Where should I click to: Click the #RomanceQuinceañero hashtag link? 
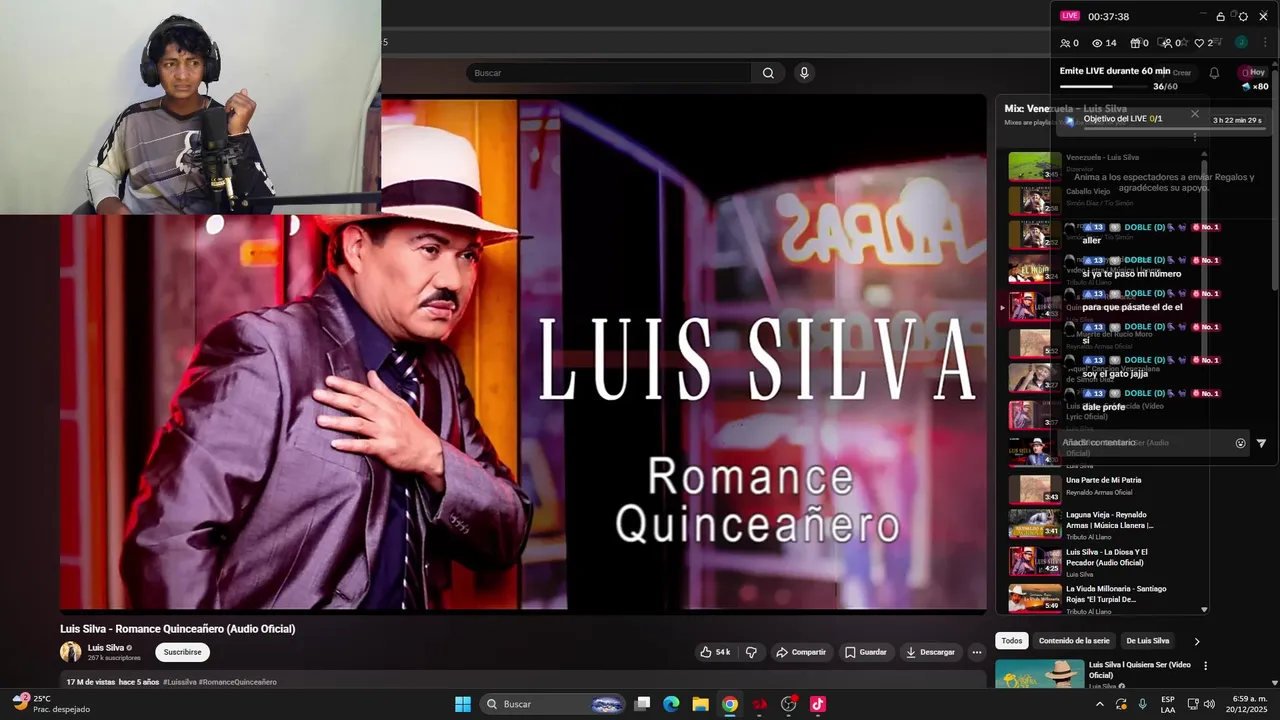pyautogui.click(x=237, y=682)
